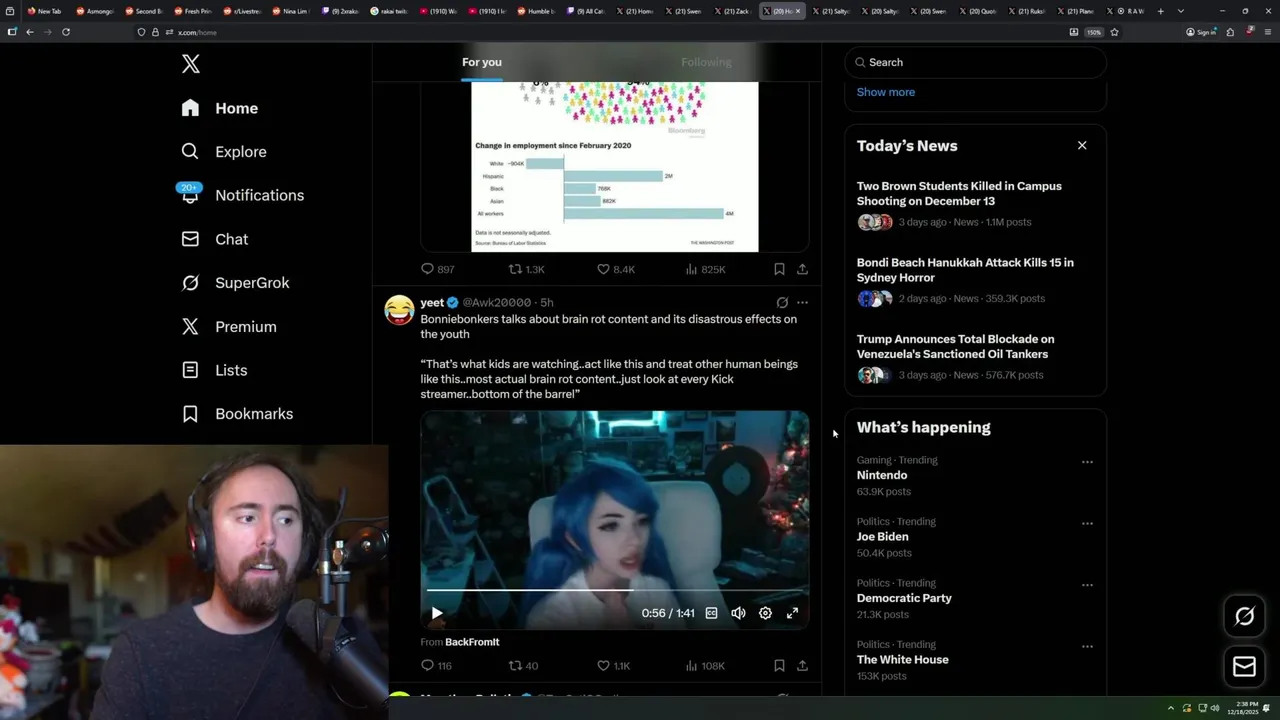Open more options for Joe Biden trend
Screen dimensions: 1280x720
(1087, 523)
